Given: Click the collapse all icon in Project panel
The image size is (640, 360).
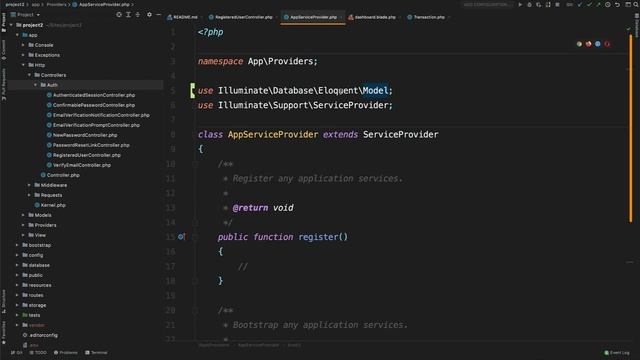Looking at the screenshot, I should 138,15.
